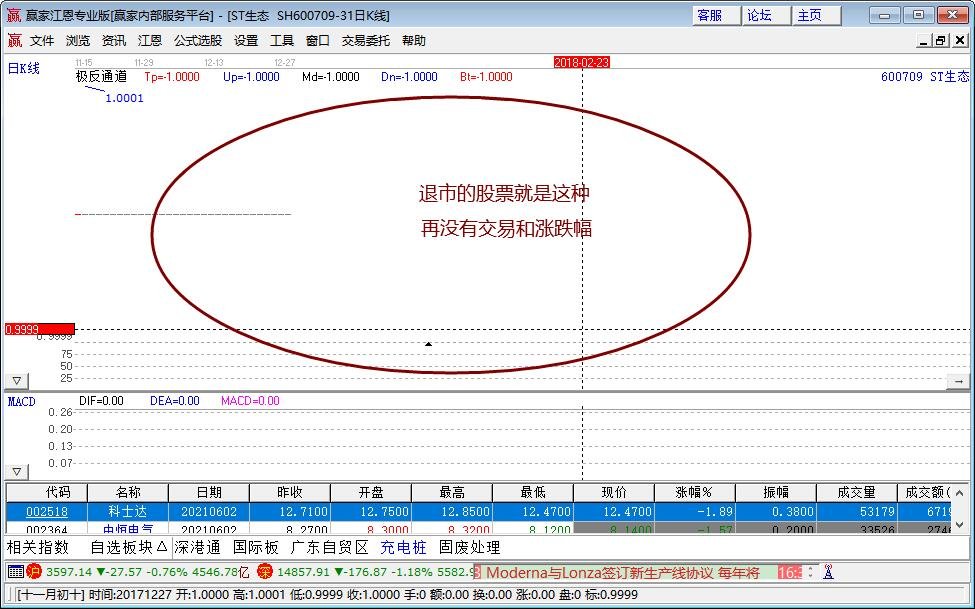Click the 客服 button in the title bar
This screenshot has height=609, width=975.
(x=716, y=16)
